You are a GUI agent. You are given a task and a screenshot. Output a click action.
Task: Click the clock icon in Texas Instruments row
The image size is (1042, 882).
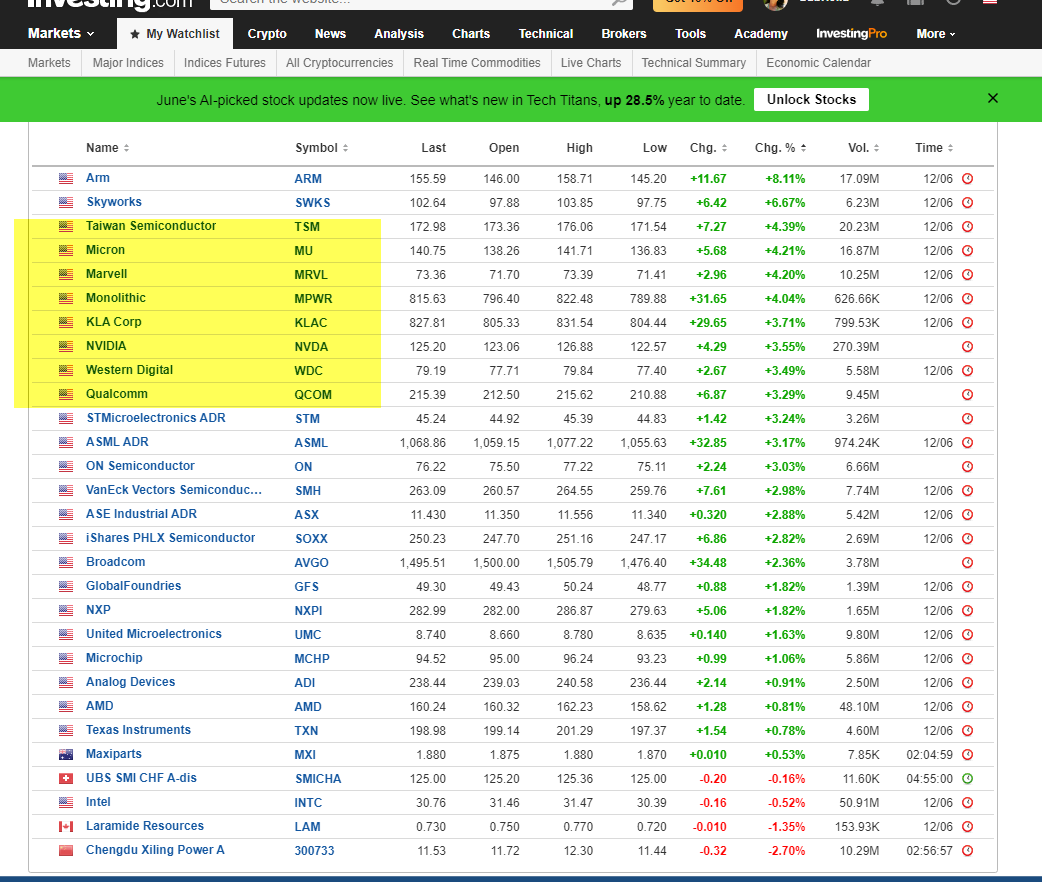point(968,731)
